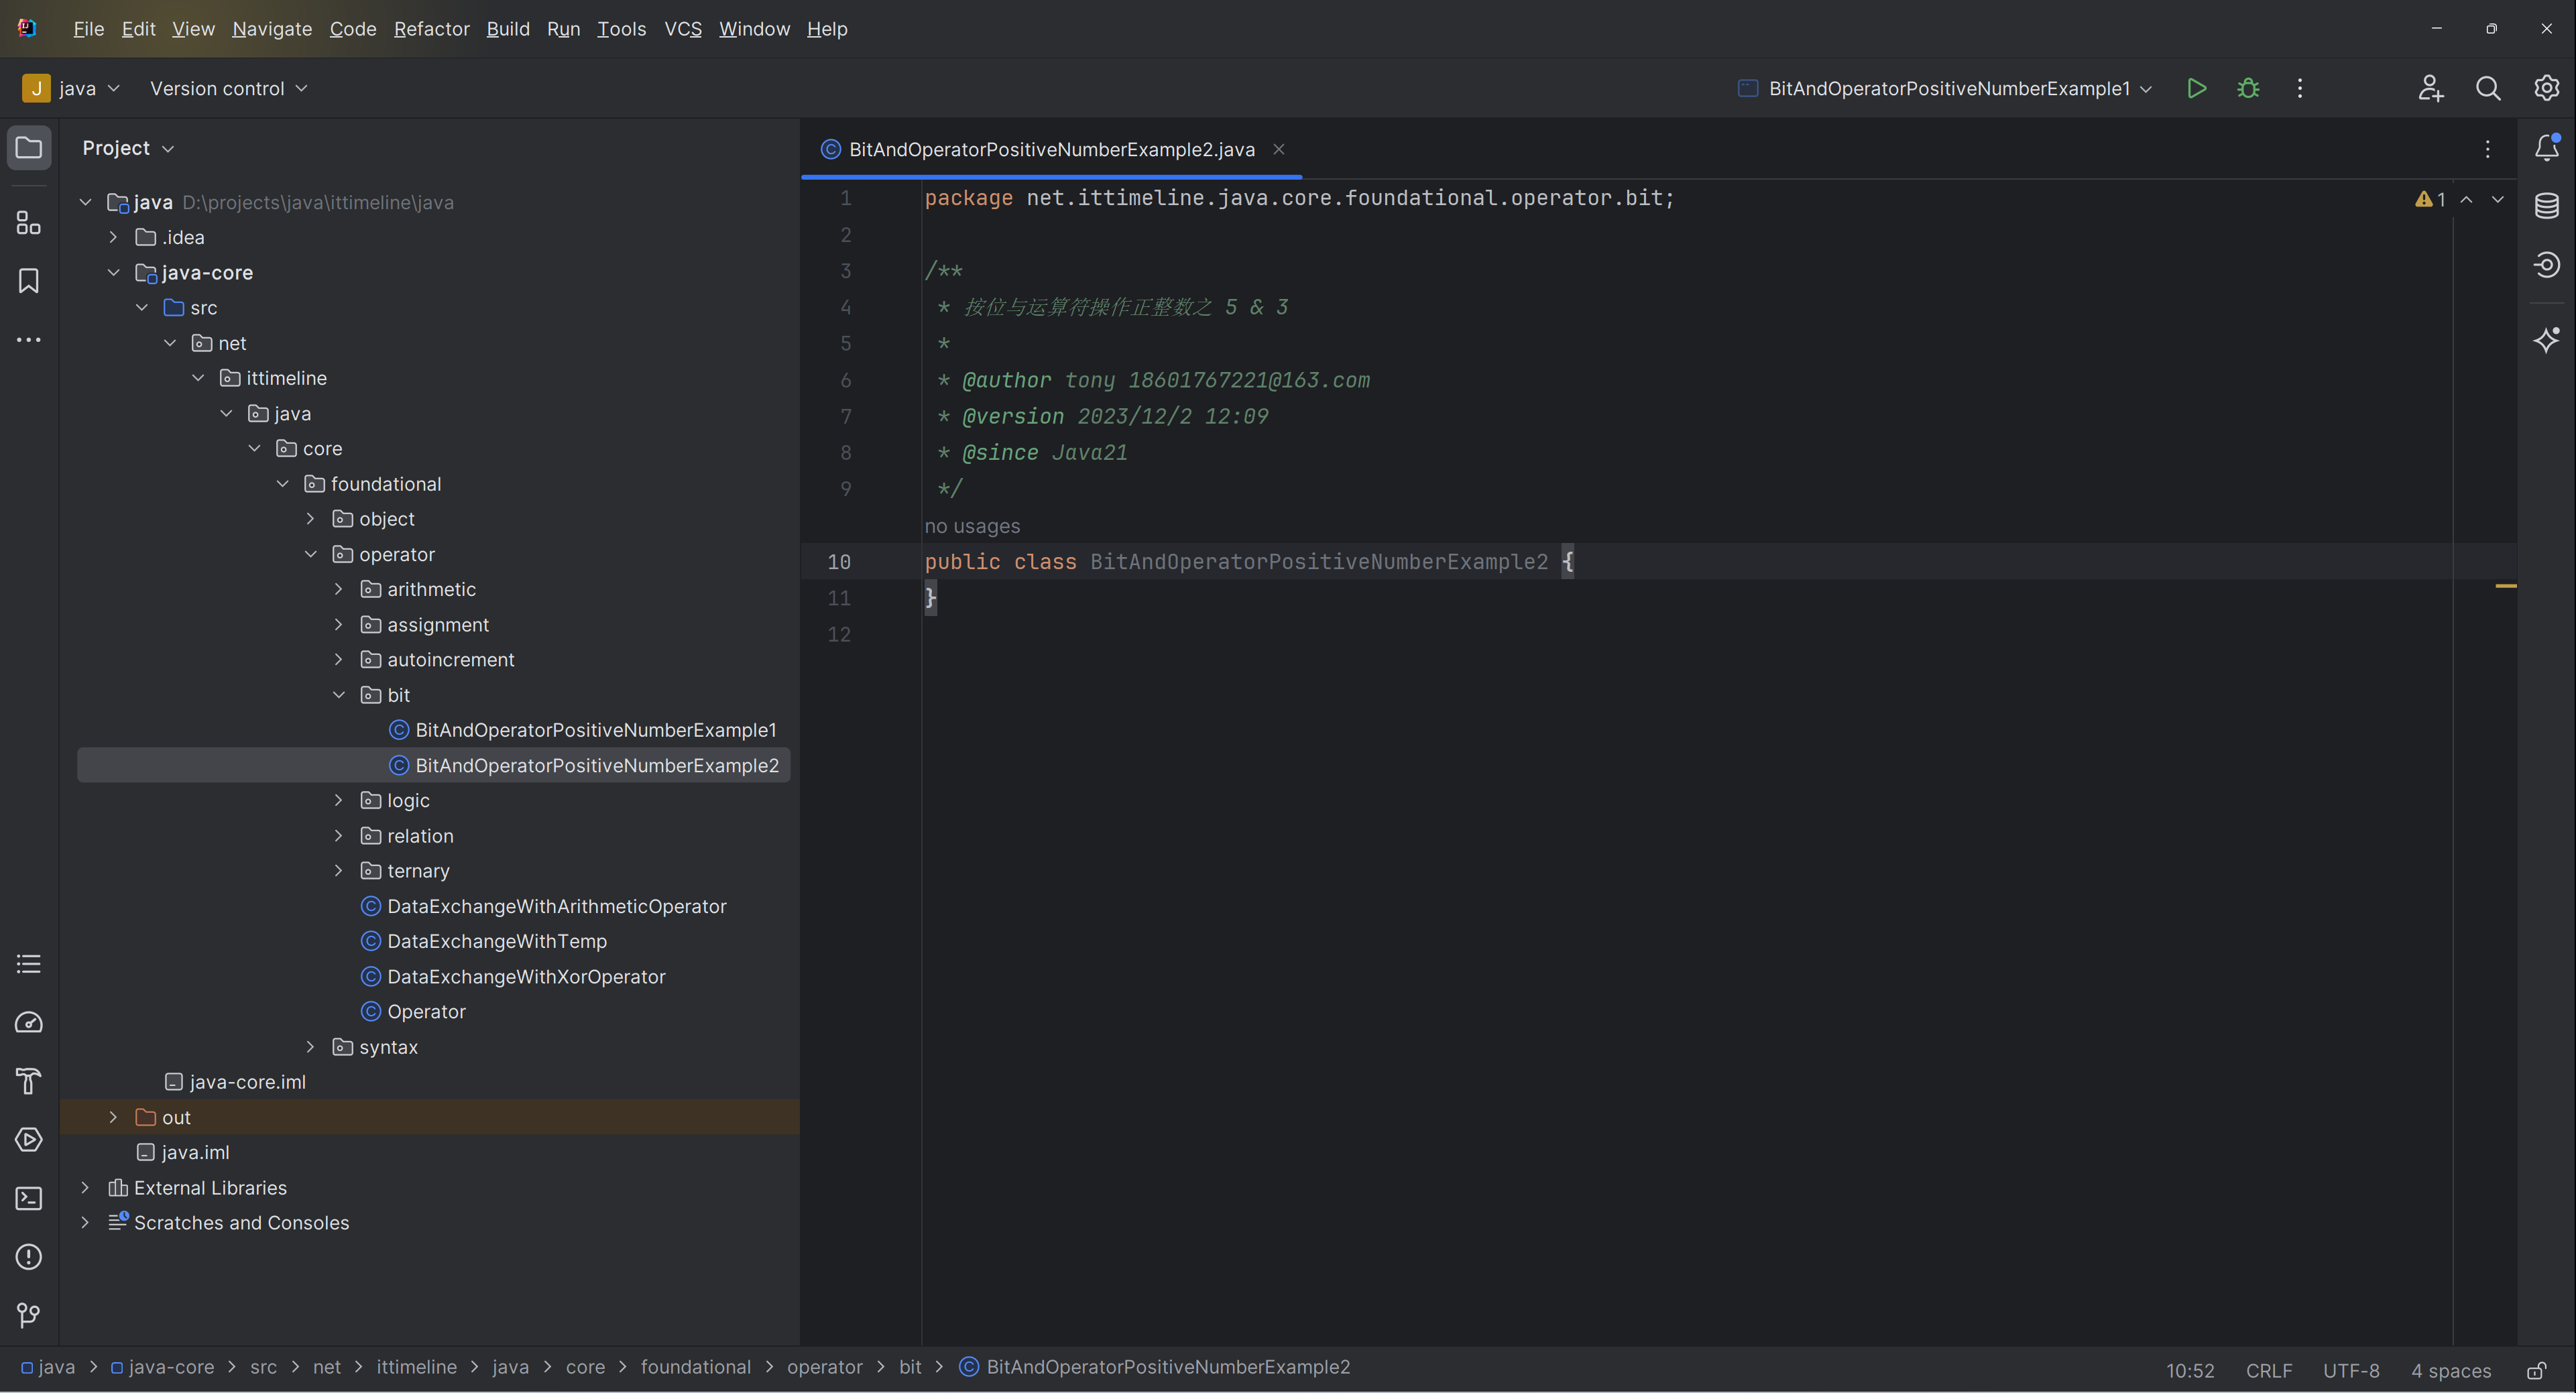Image resolution: width=2576 pixels, height=1393 pixels.
Task: Open the Services tool window
Action: pos(29,1140)
